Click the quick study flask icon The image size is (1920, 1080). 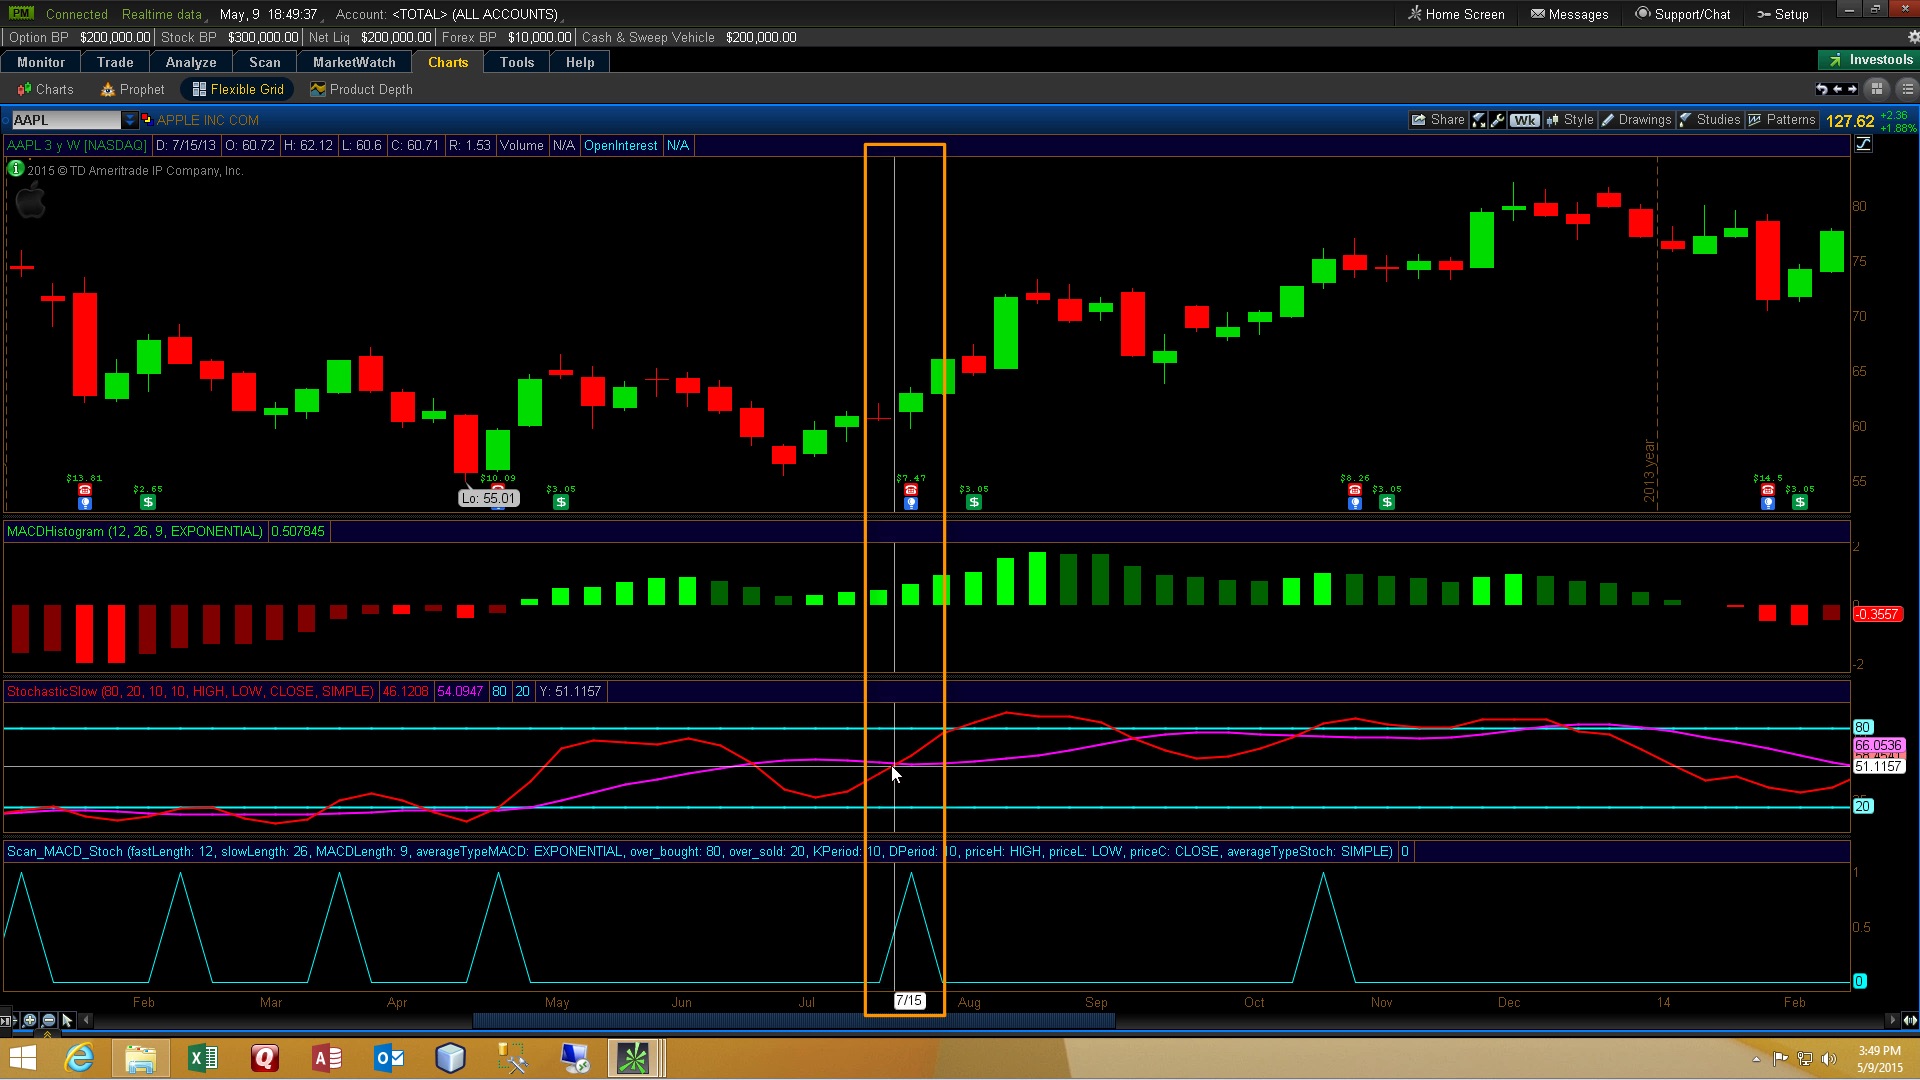[x=1478, y=120]
